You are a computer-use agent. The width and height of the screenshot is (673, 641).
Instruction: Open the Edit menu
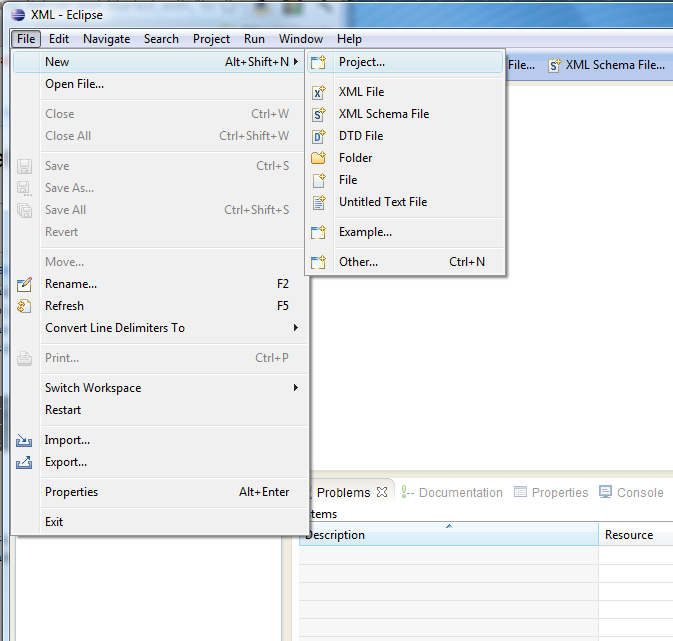[59, 39]
